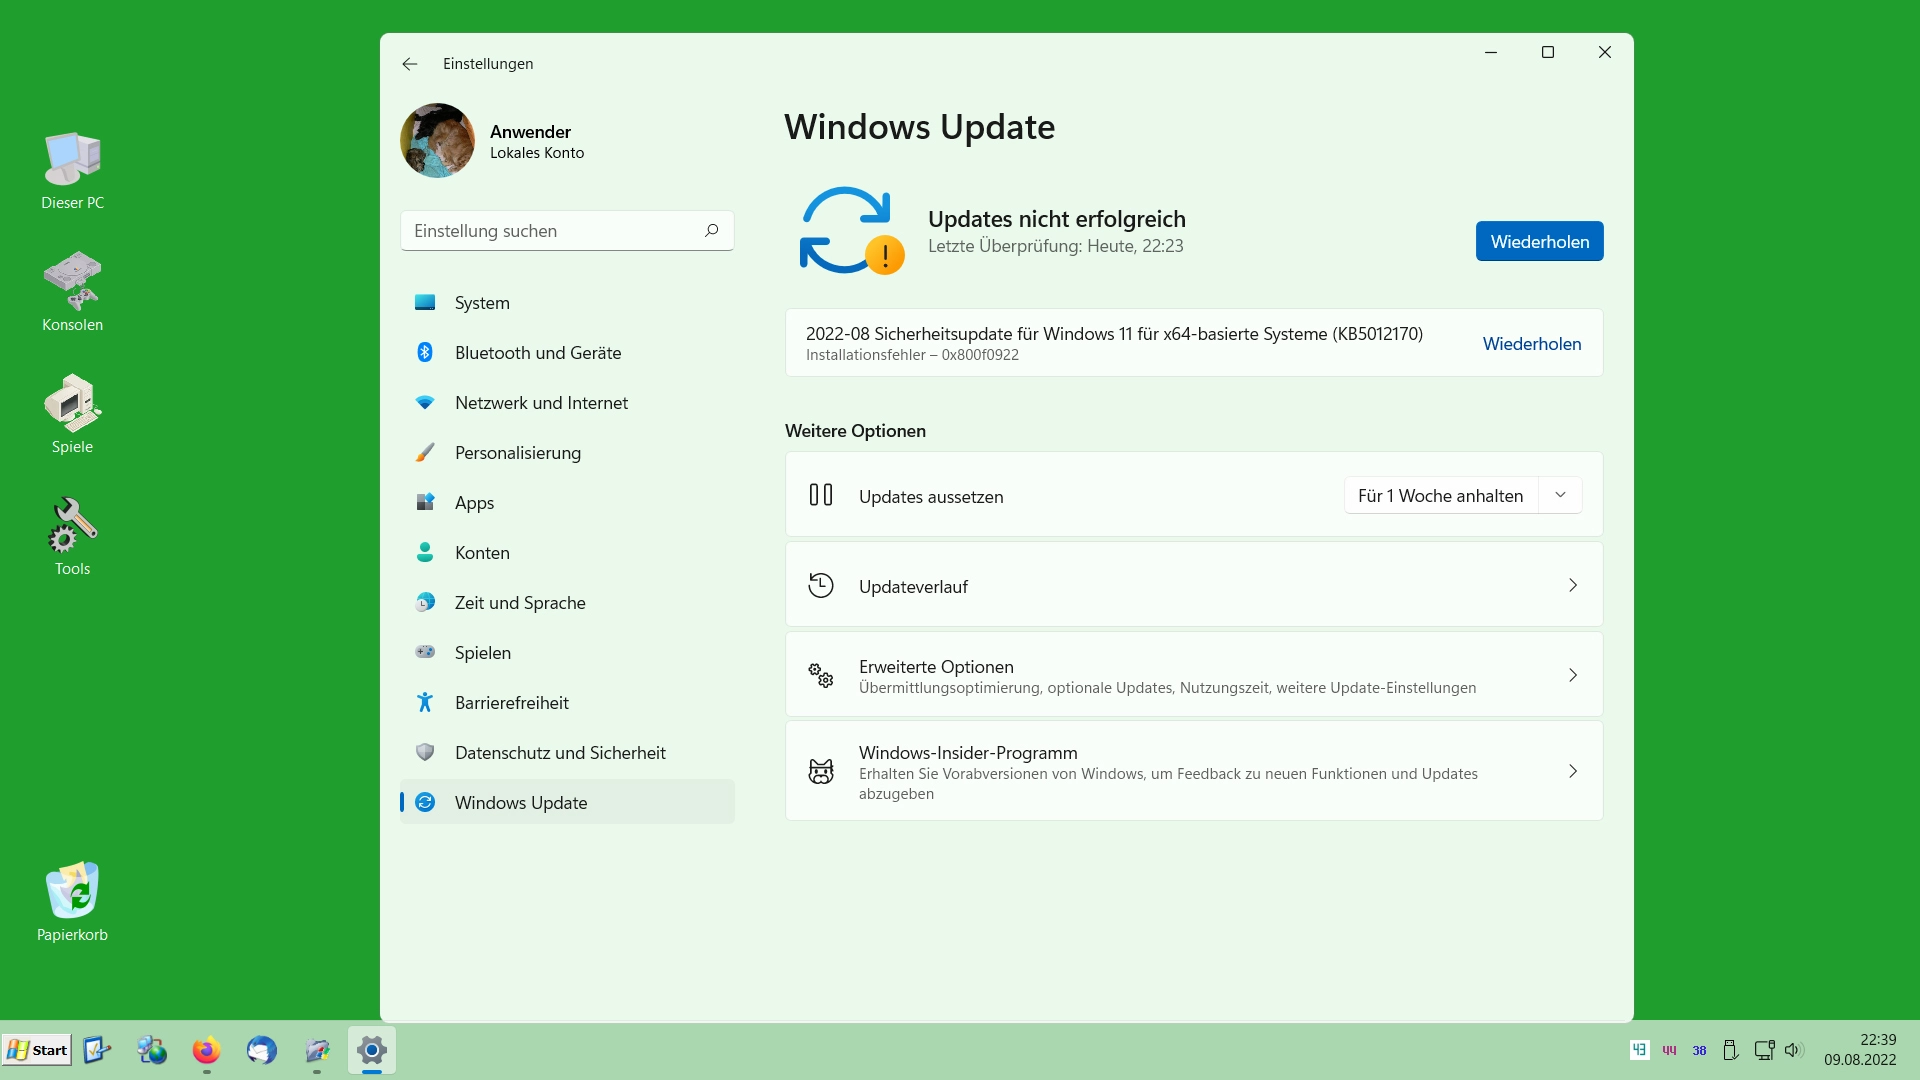Open Papierkorb on desktop
Image resolution: width=1920 pixels, height=1080 pixels.
[x=72, y=902]
